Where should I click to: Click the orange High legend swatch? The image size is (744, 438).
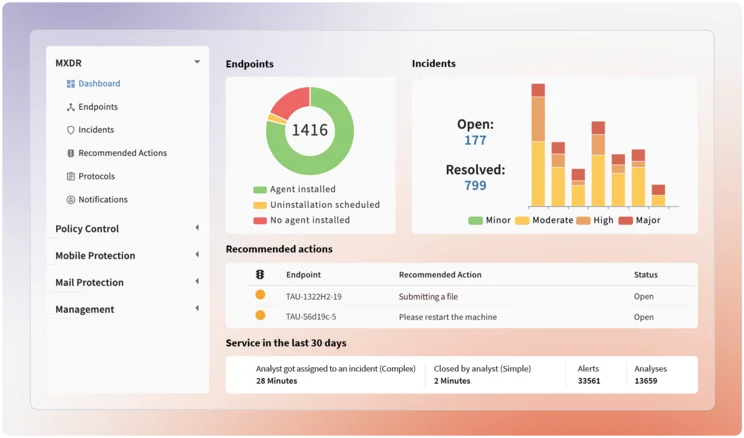click(x=583, y=221)
